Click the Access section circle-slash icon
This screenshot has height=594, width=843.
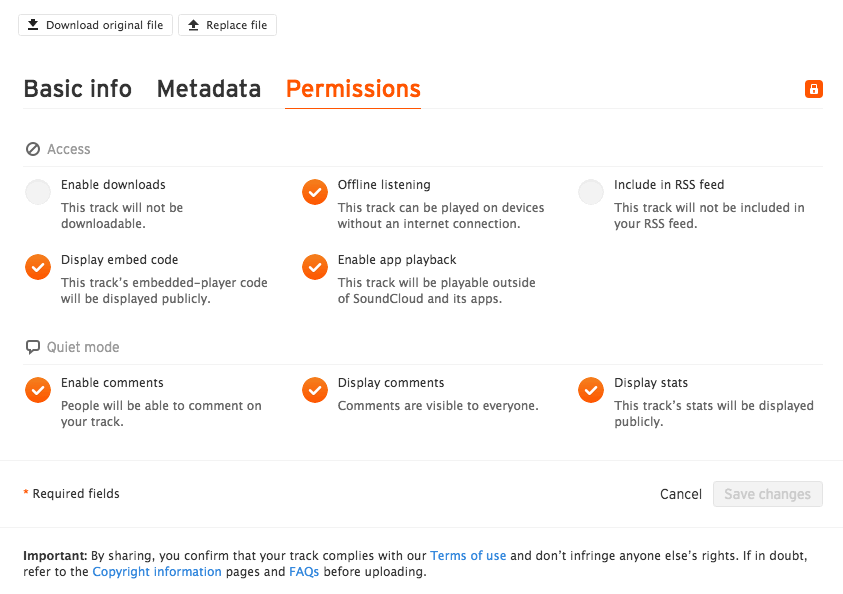click(x=33, y=149)
